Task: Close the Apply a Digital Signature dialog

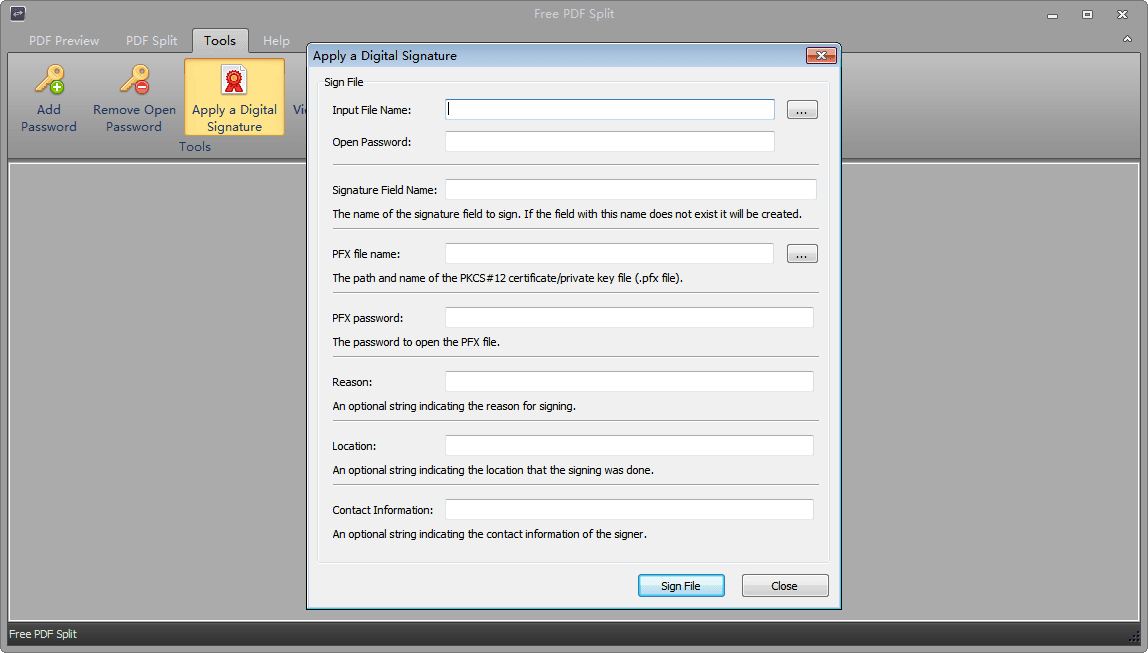Action: [x=821, y=56]
